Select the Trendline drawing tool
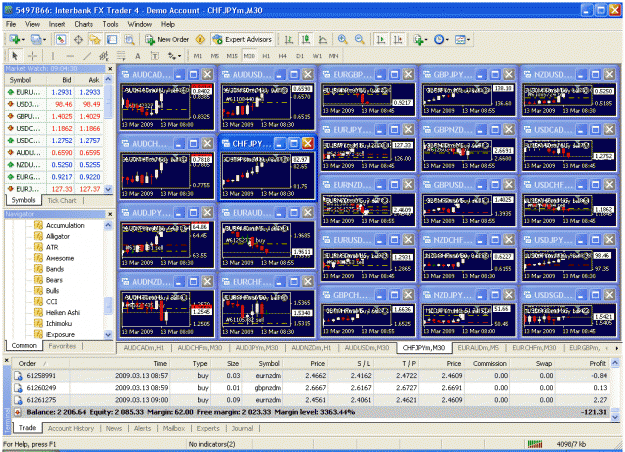 [87, 56]
